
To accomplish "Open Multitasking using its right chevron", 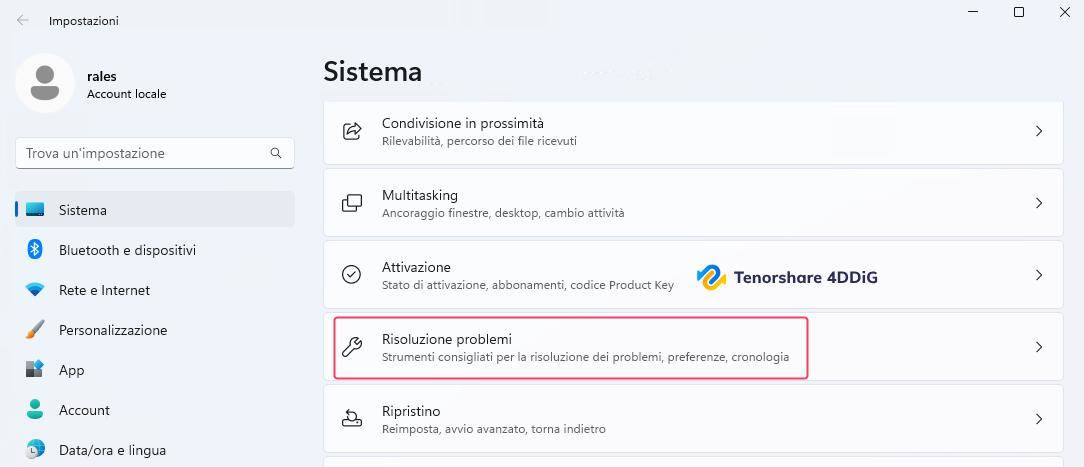I will 1039,203.
